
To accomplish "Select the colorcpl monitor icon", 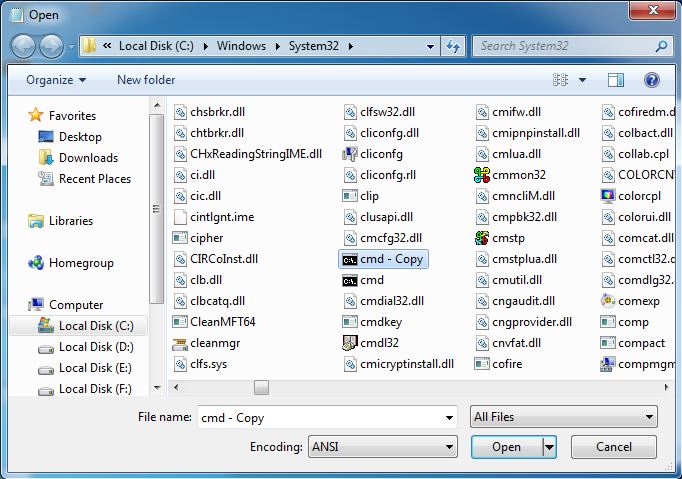I will (608, 196).
